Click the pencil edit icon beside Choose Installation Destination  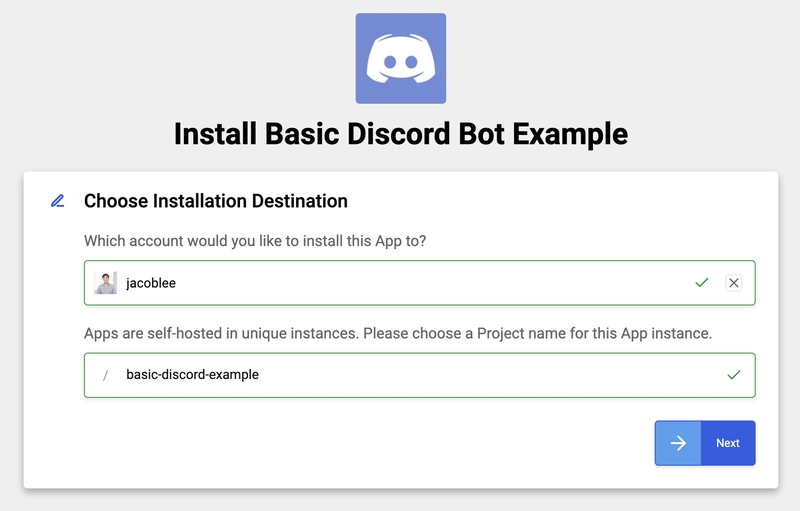coord(58,201)
